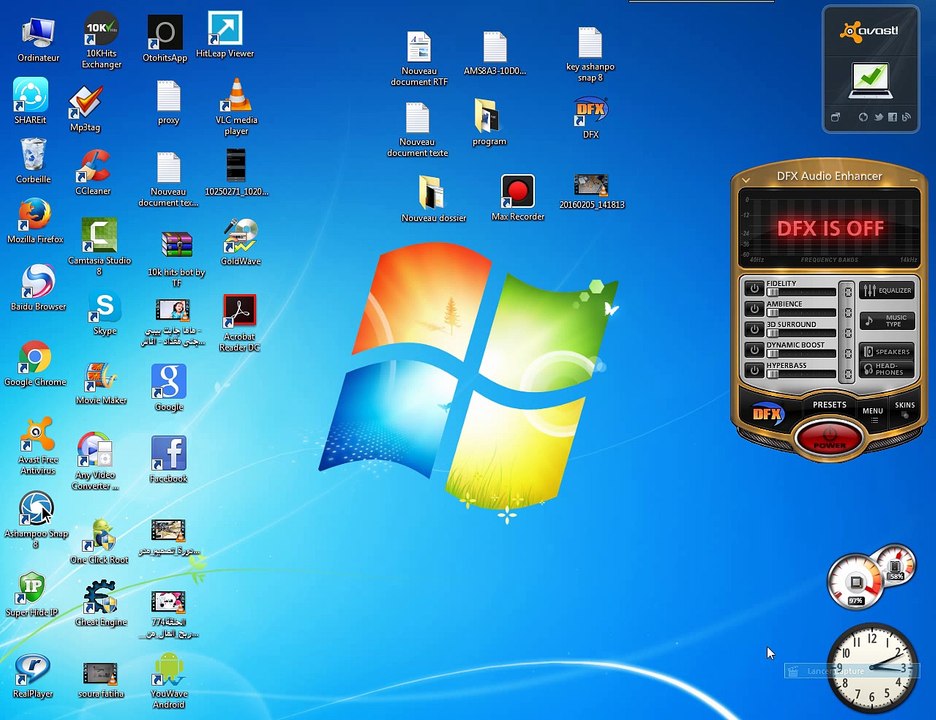Open HitLeap Viewer shortcut
This screenshot has height=720, width=936.
(225, 36)
